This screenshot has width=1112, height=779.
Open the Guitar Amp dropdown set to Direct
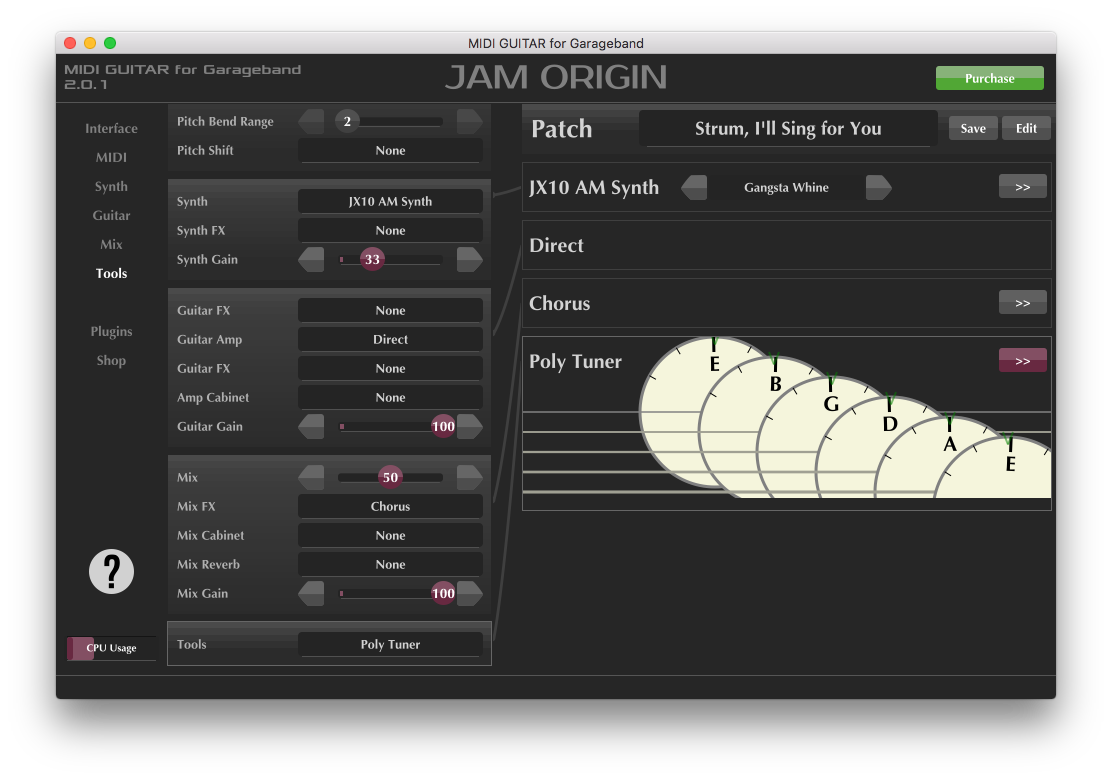coord(390,339)
